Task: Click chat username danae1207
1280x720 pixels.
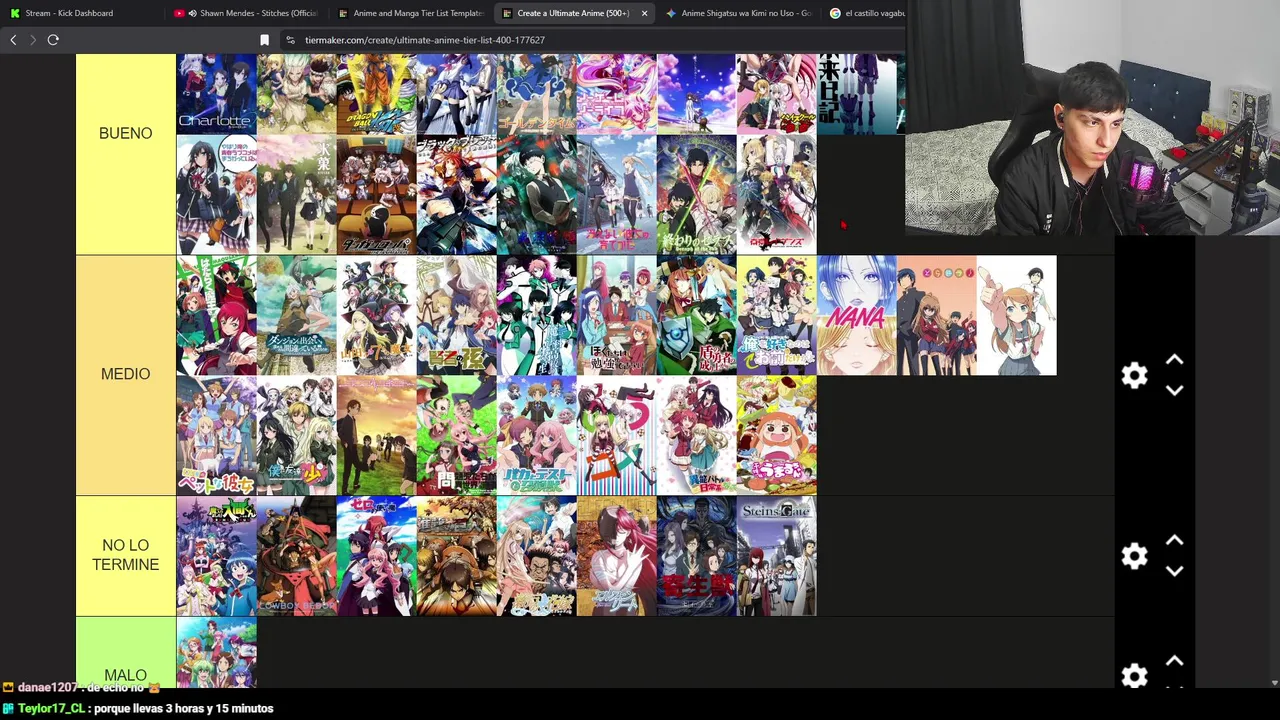Action: [x=47, y=688]
